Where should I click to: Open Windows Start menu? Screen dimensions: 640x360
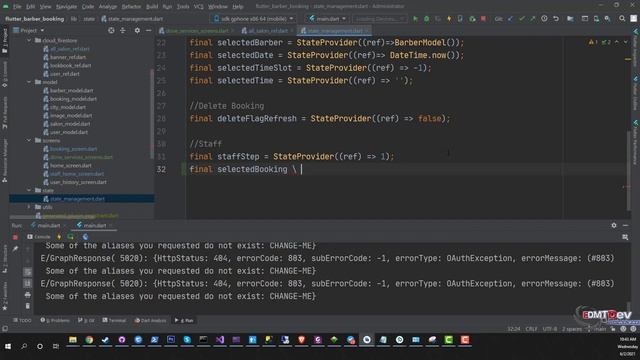click(8, 346)
